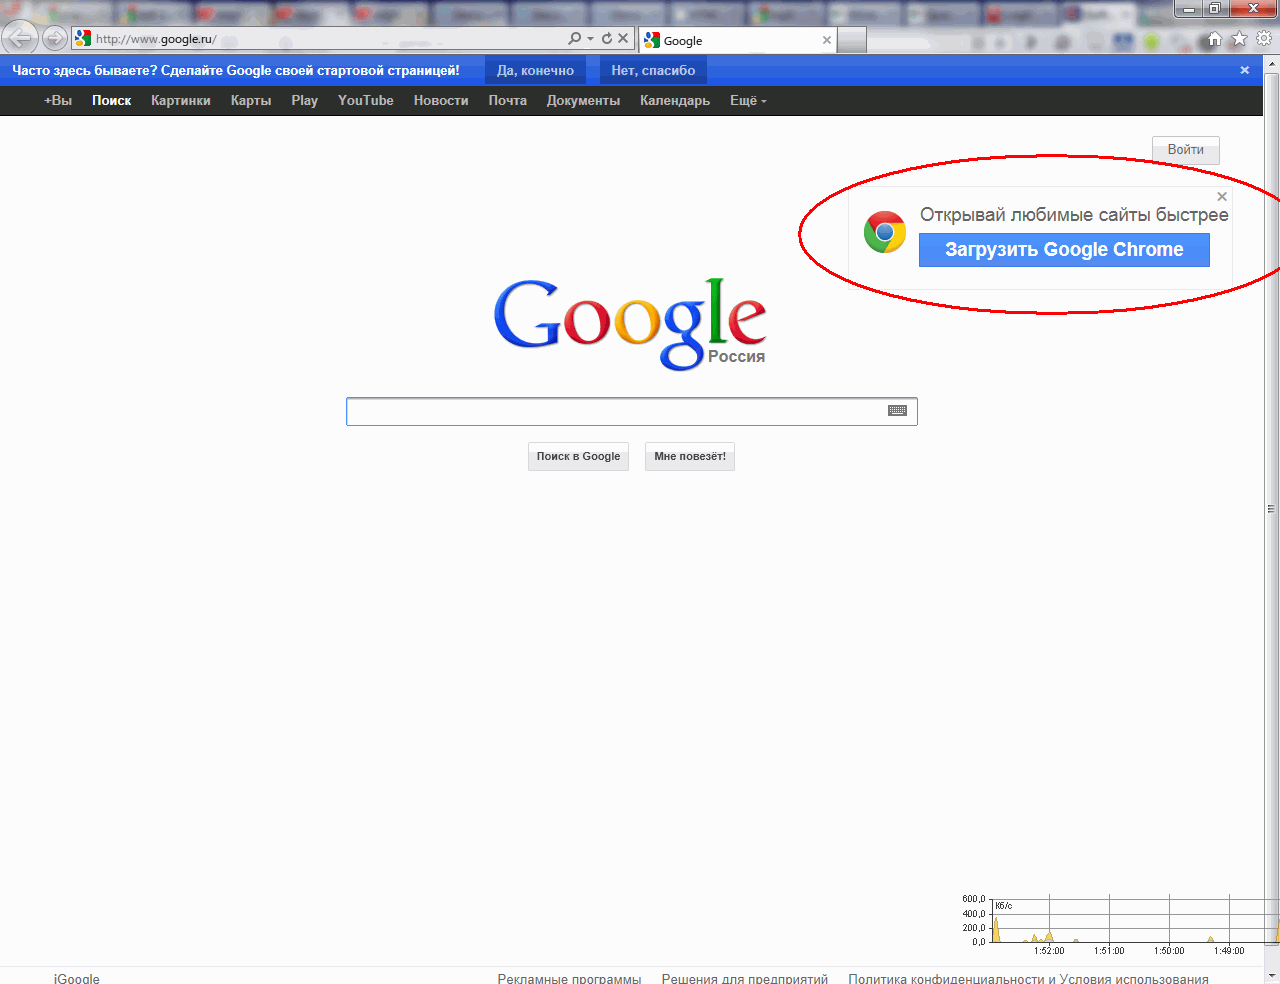The width and height of the screenshot is (1280, 984).
Task: Click the vertical scrollbar down arrow
Action: tap(1272, 975)
